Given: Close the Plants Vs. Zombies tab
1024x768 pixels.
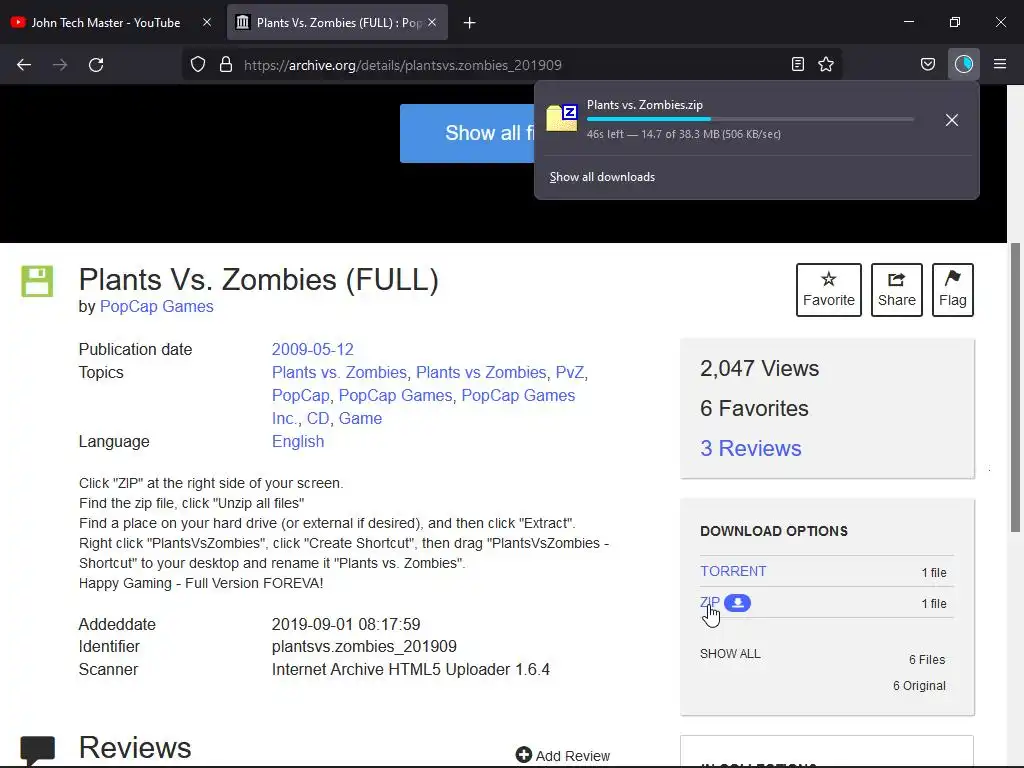Looking at the screenshot, I should [x=432, y=22].
